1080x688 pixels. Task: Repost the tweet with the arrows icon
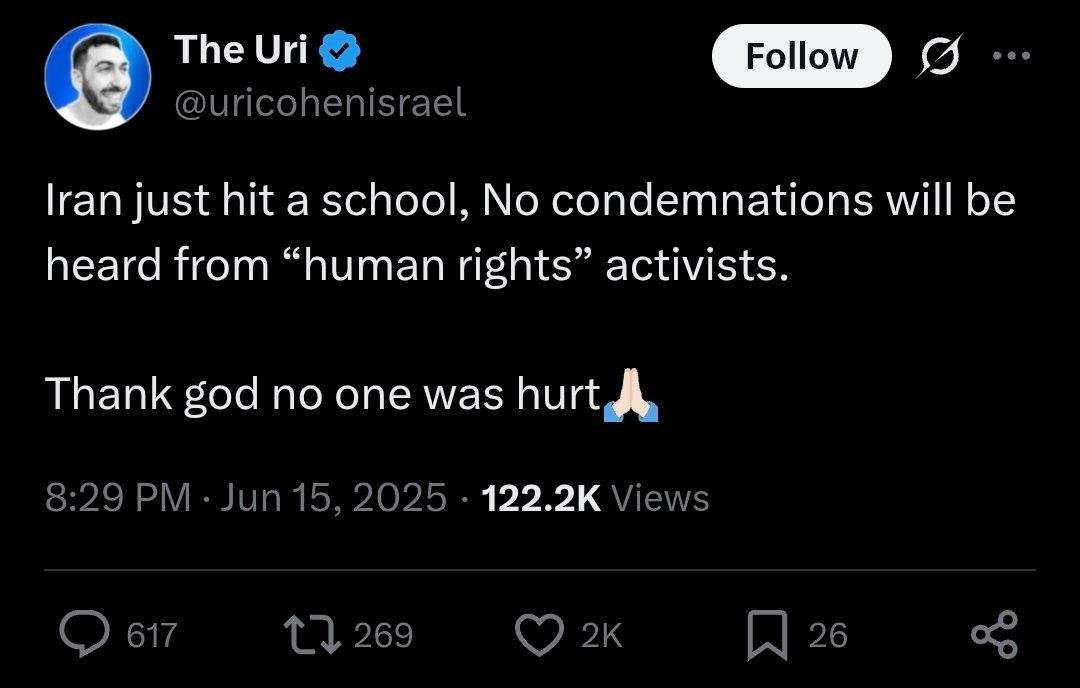point(307,634)
